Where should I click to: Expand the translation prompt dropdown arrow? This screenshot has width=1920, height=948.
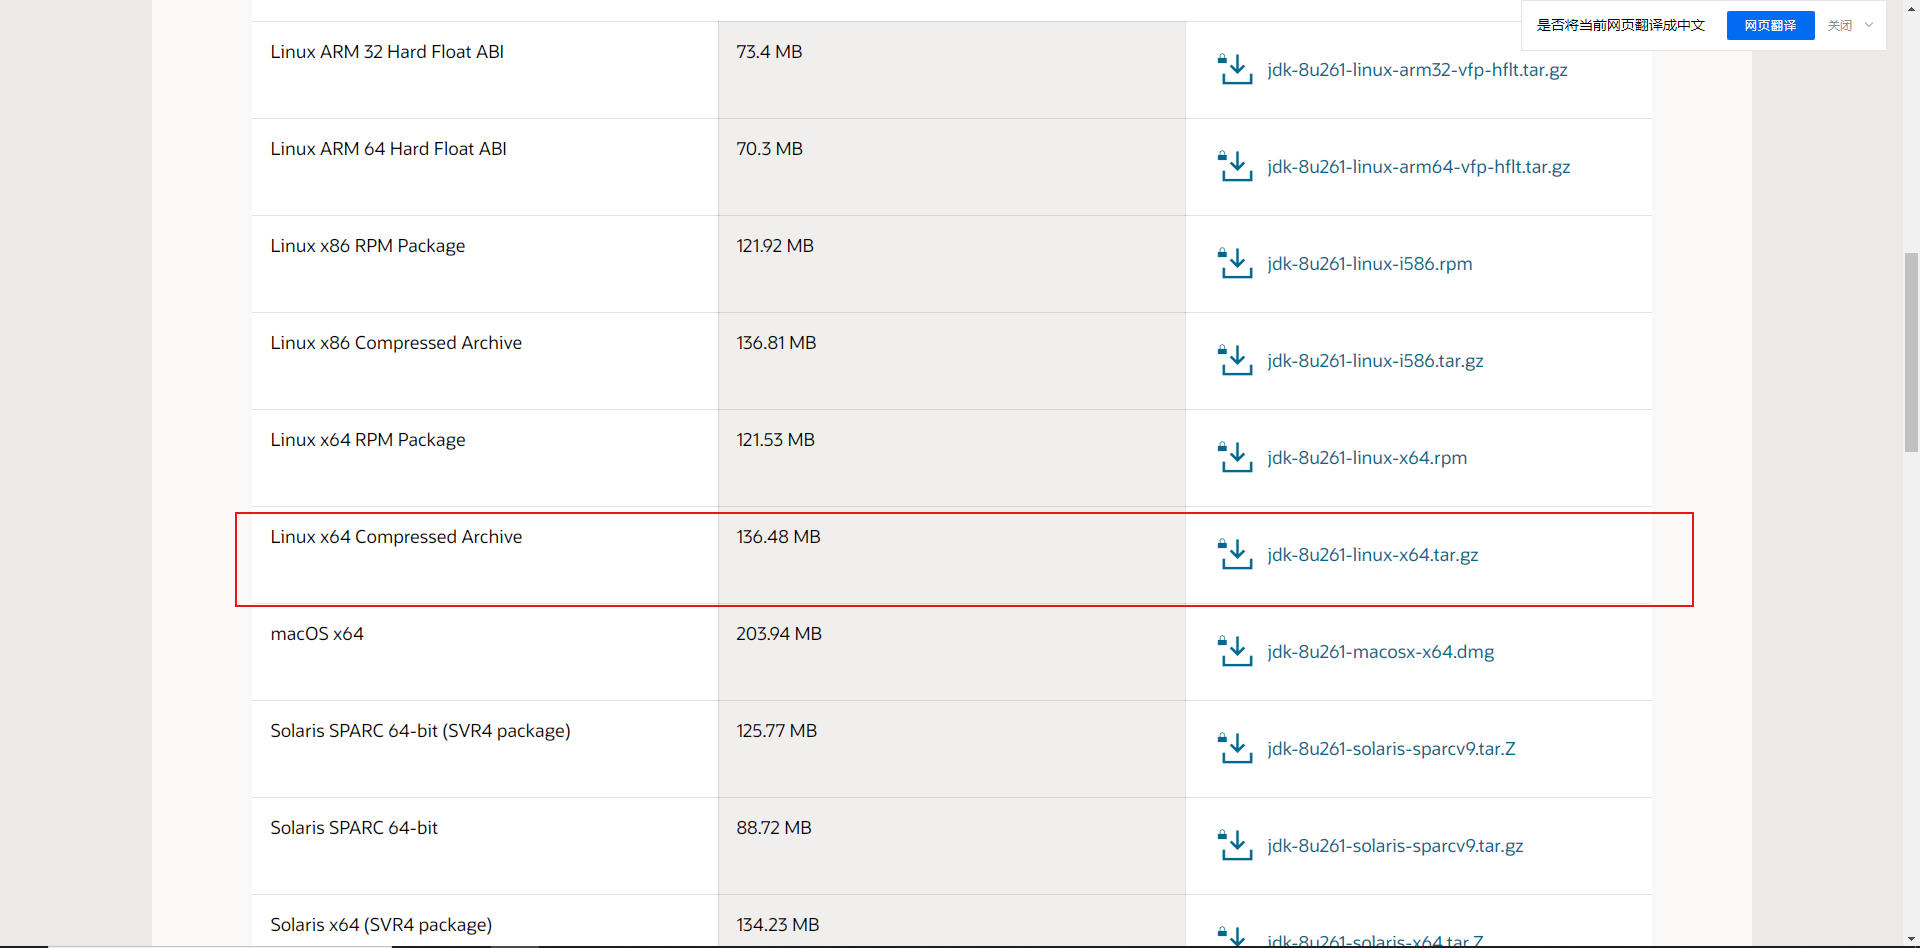point(1869,25)
